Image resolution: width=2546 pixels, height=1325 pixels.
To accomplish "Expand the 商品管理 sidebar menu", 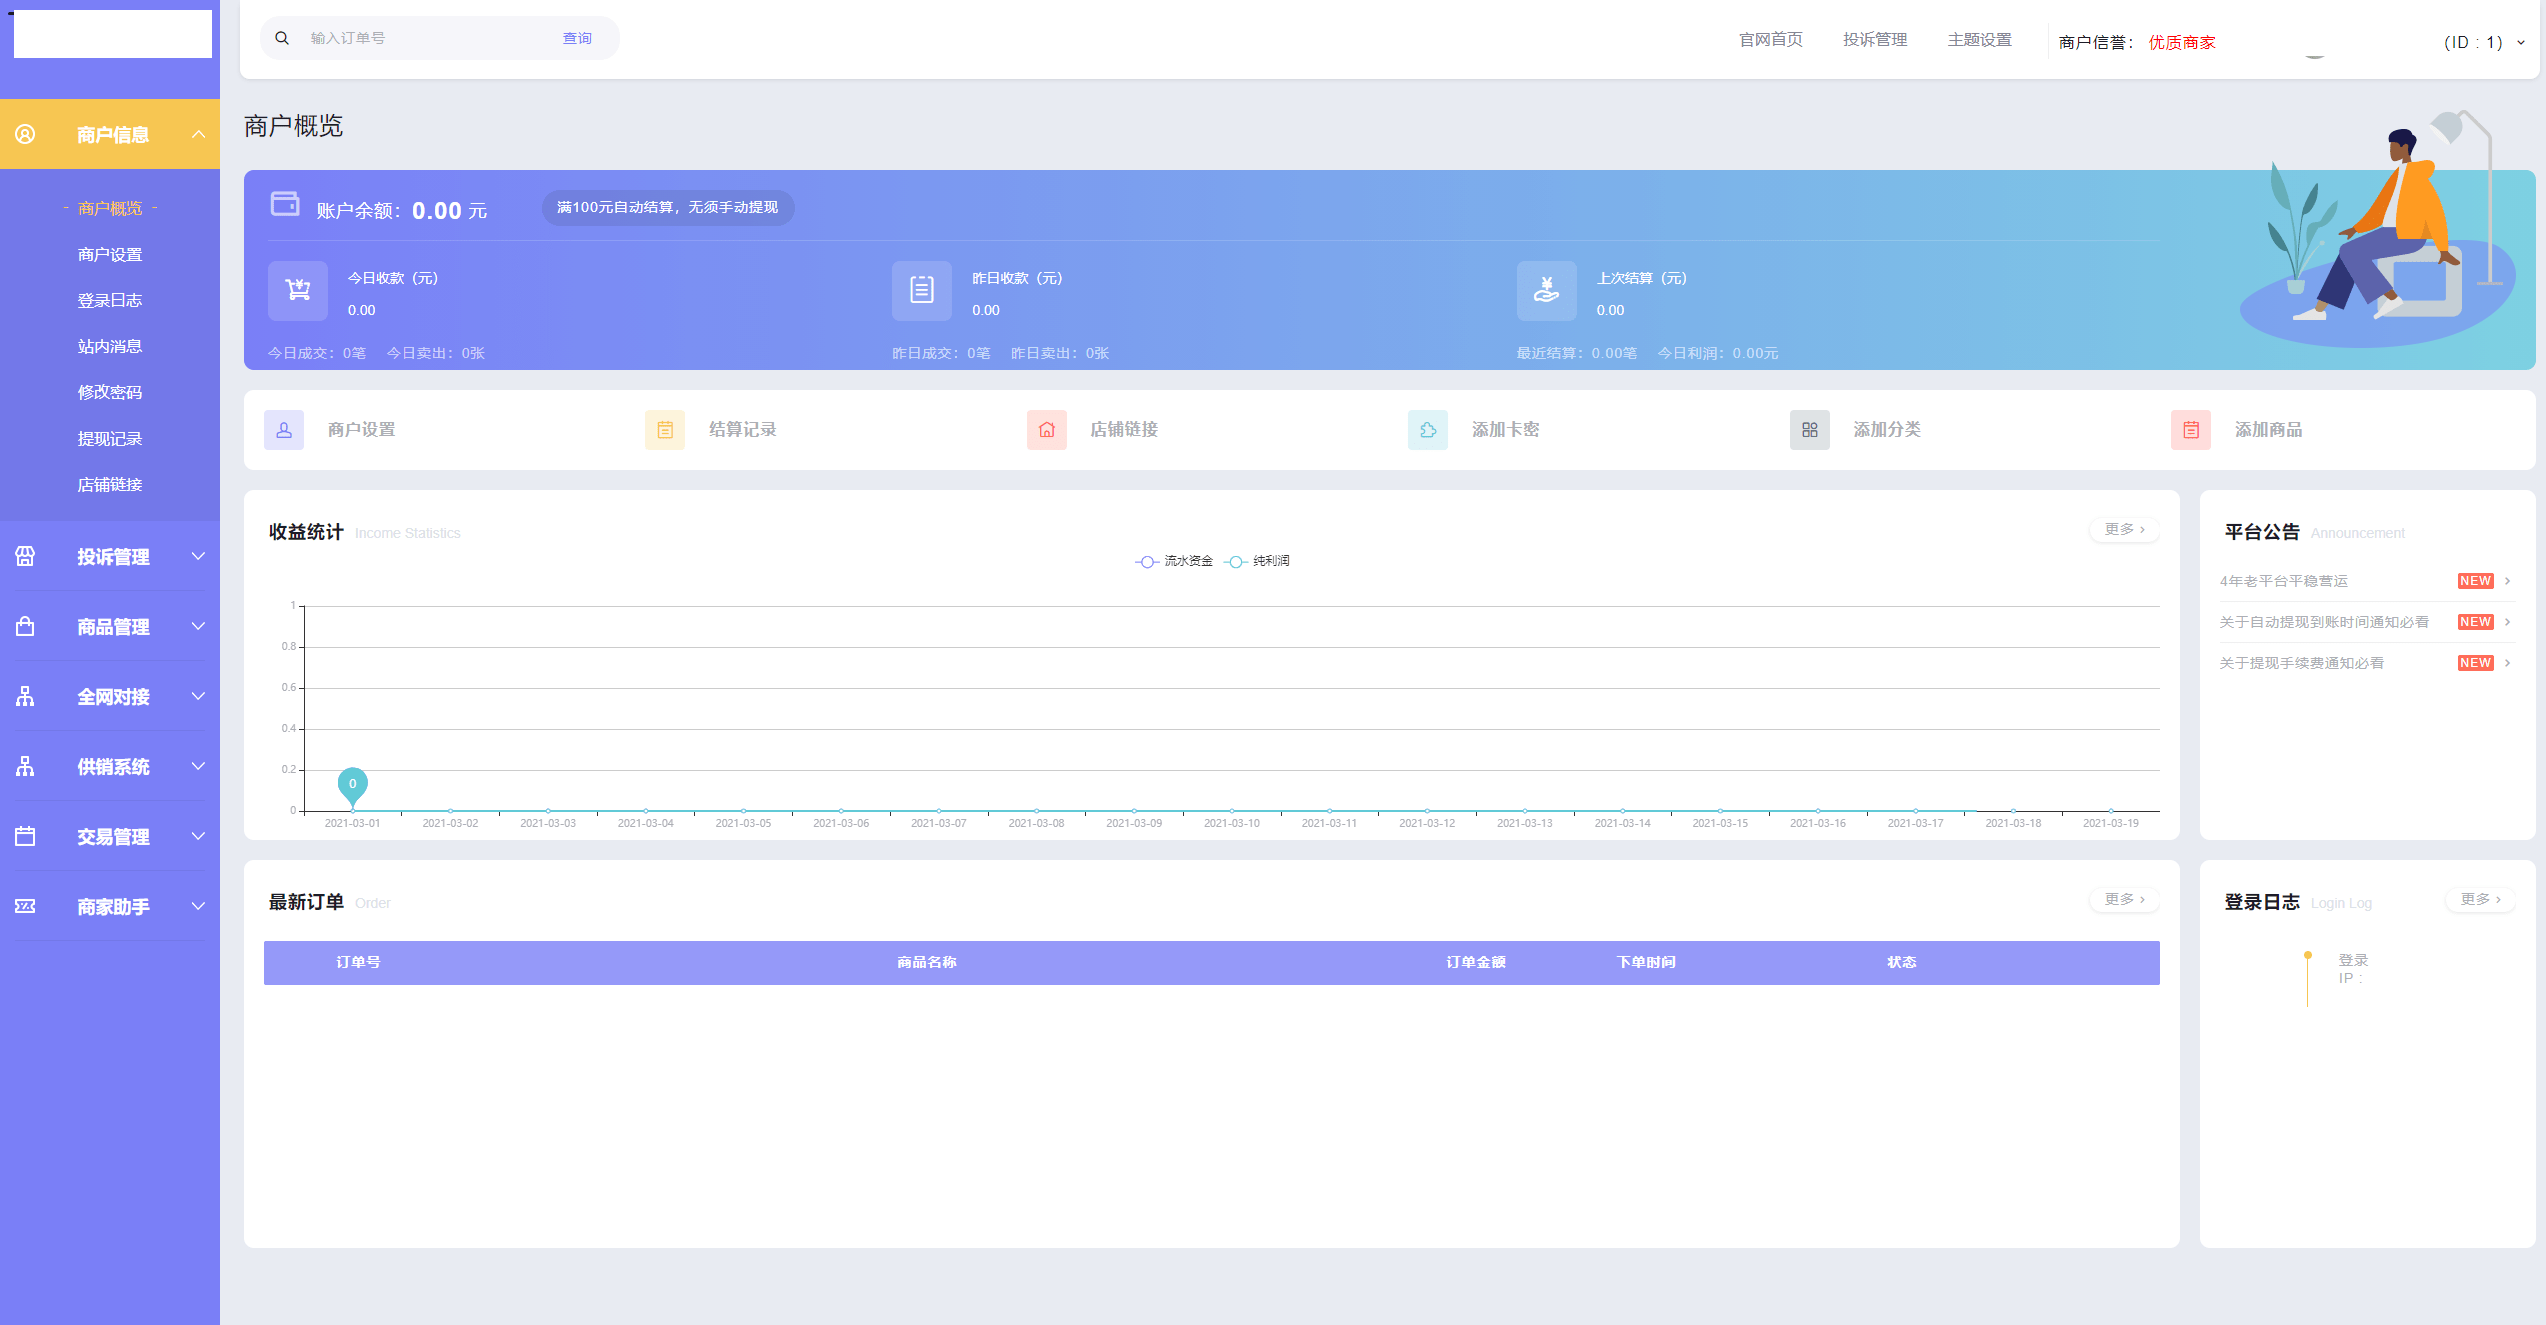I will pyautogui.click(x=110, y=627).
